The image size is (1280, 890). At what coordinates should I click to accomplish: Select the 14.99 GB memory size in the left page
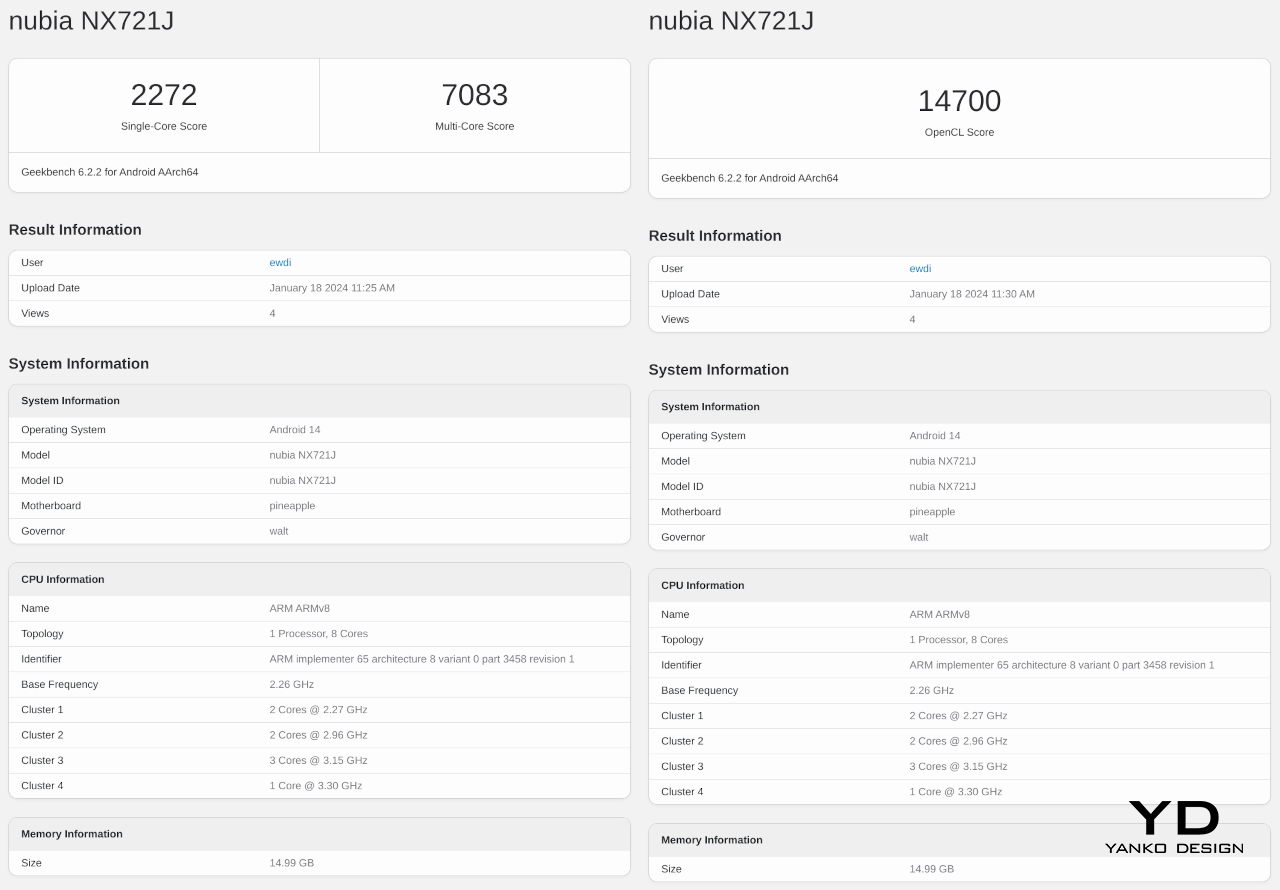point(292,863)
